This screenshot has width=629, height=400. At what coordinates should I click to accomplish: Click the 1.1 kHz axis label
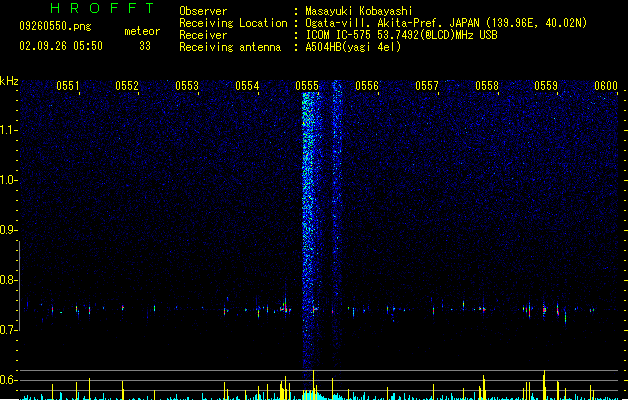pos(8,130)
